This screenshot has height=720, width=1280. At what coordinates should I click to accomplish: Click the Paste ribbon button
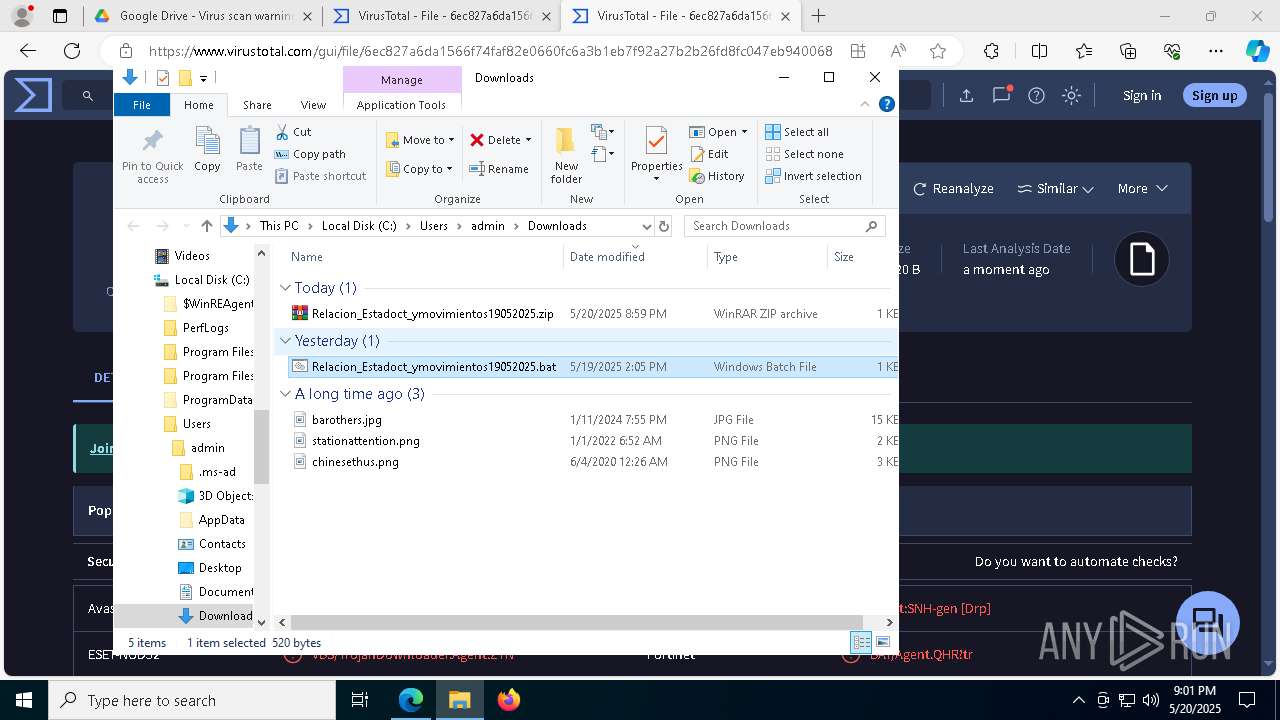point(249,149)
